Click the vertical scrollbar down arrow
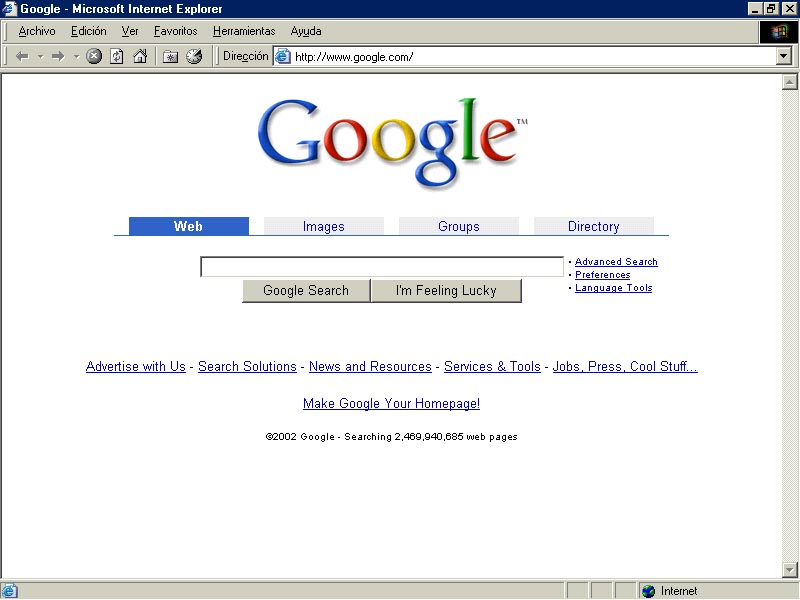800x600 pixels. 790,570
